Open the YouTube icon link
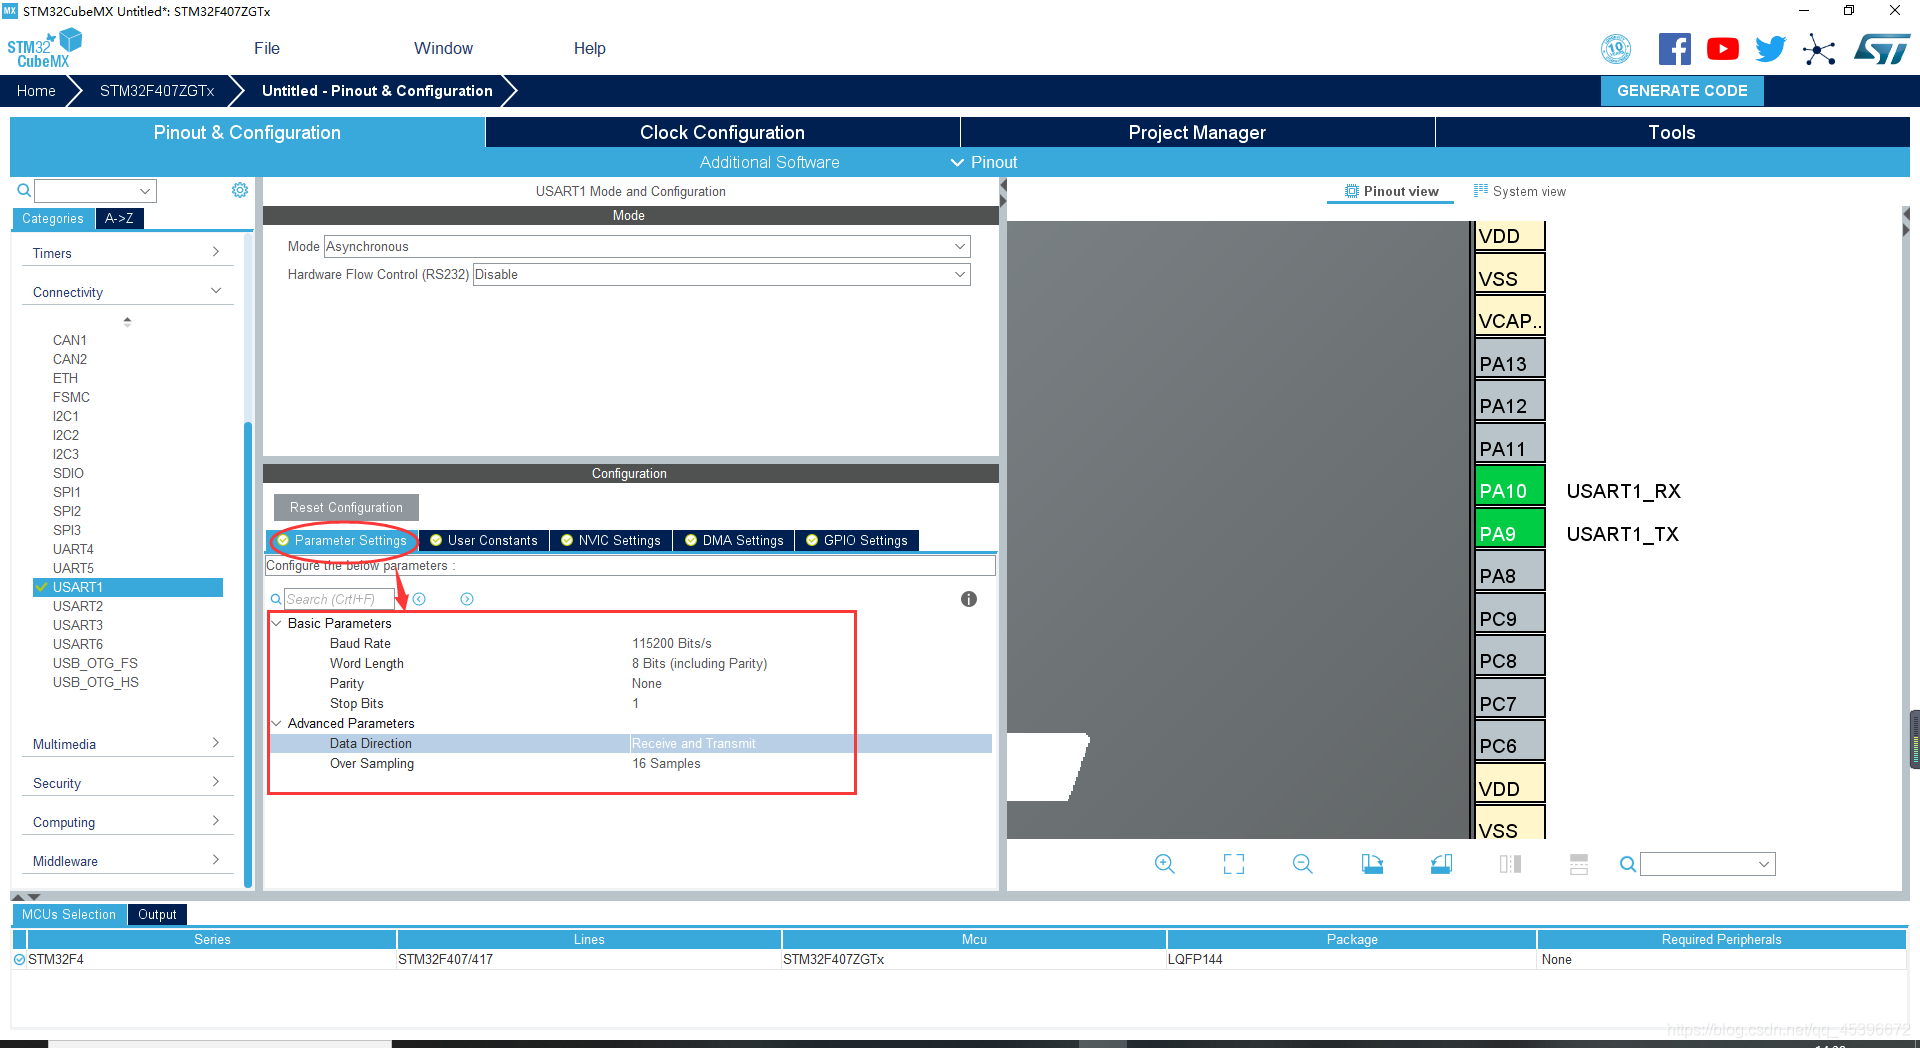The image size is (1920, 1048). click(1722, 49)
